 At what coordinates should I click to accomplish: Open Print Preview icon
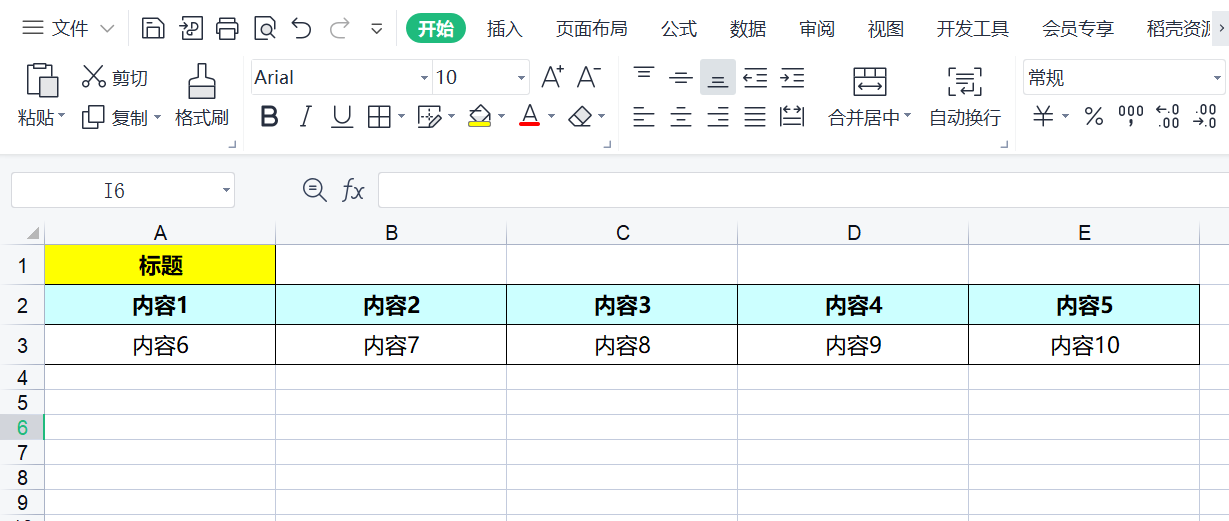[265, 28]
